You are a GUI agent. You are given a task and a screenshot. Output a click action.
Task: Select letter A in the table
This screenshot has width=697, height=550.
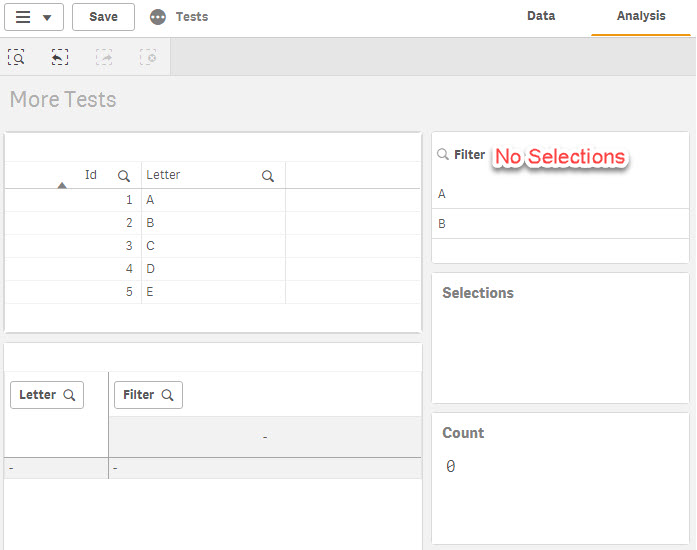150,200
